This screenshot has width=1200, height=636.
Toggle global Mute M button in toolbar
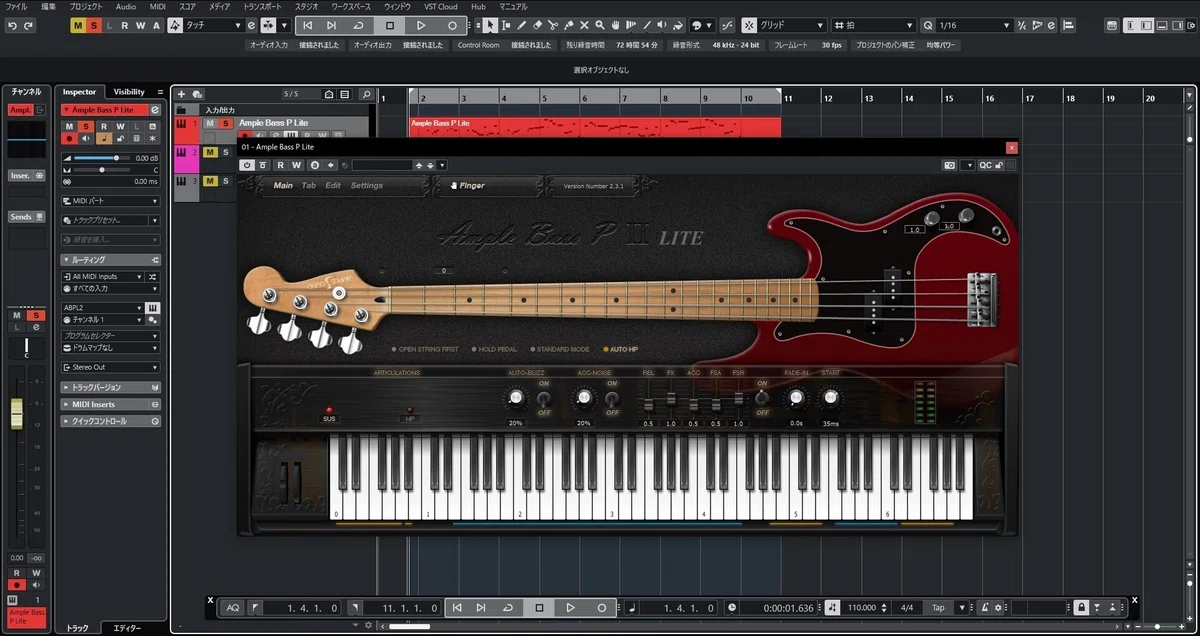pos(78,25)
